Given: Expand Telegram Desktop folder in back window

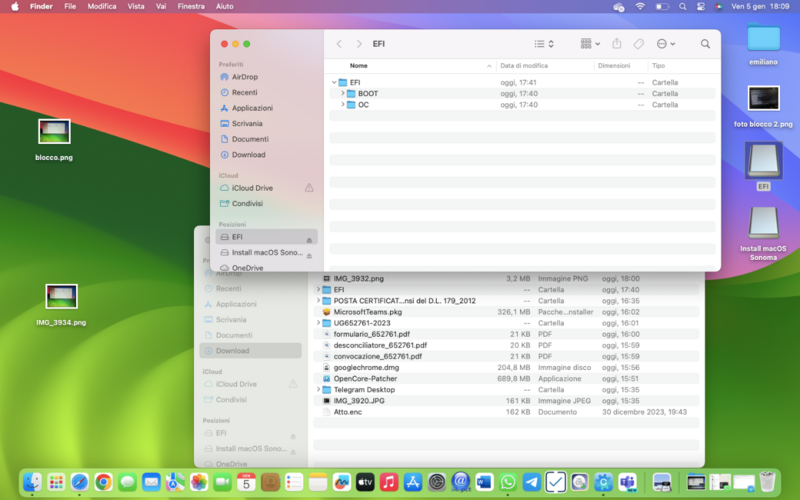Looking at the screenshot, I should point(318,389).
